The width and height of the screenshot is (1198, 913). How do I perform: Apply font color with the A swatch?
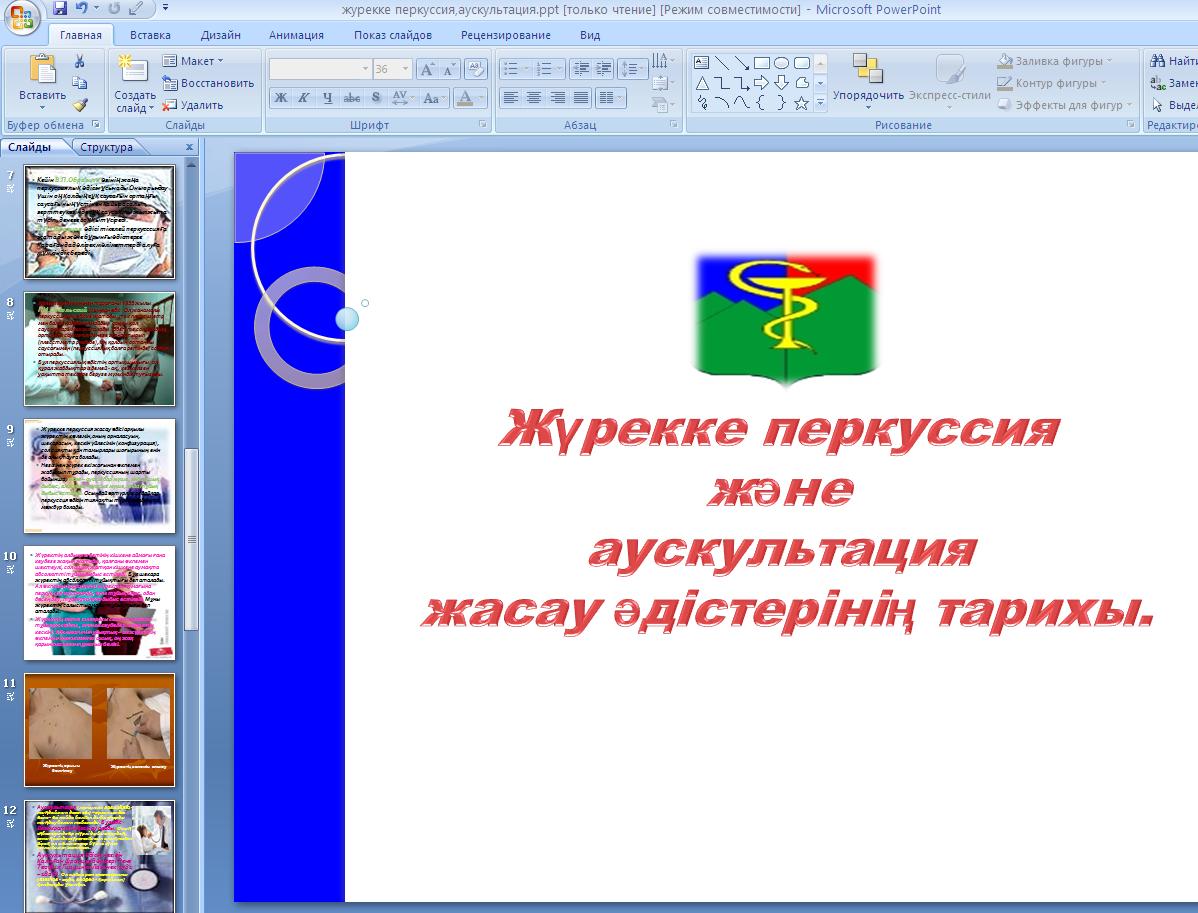tap(469, 98)
